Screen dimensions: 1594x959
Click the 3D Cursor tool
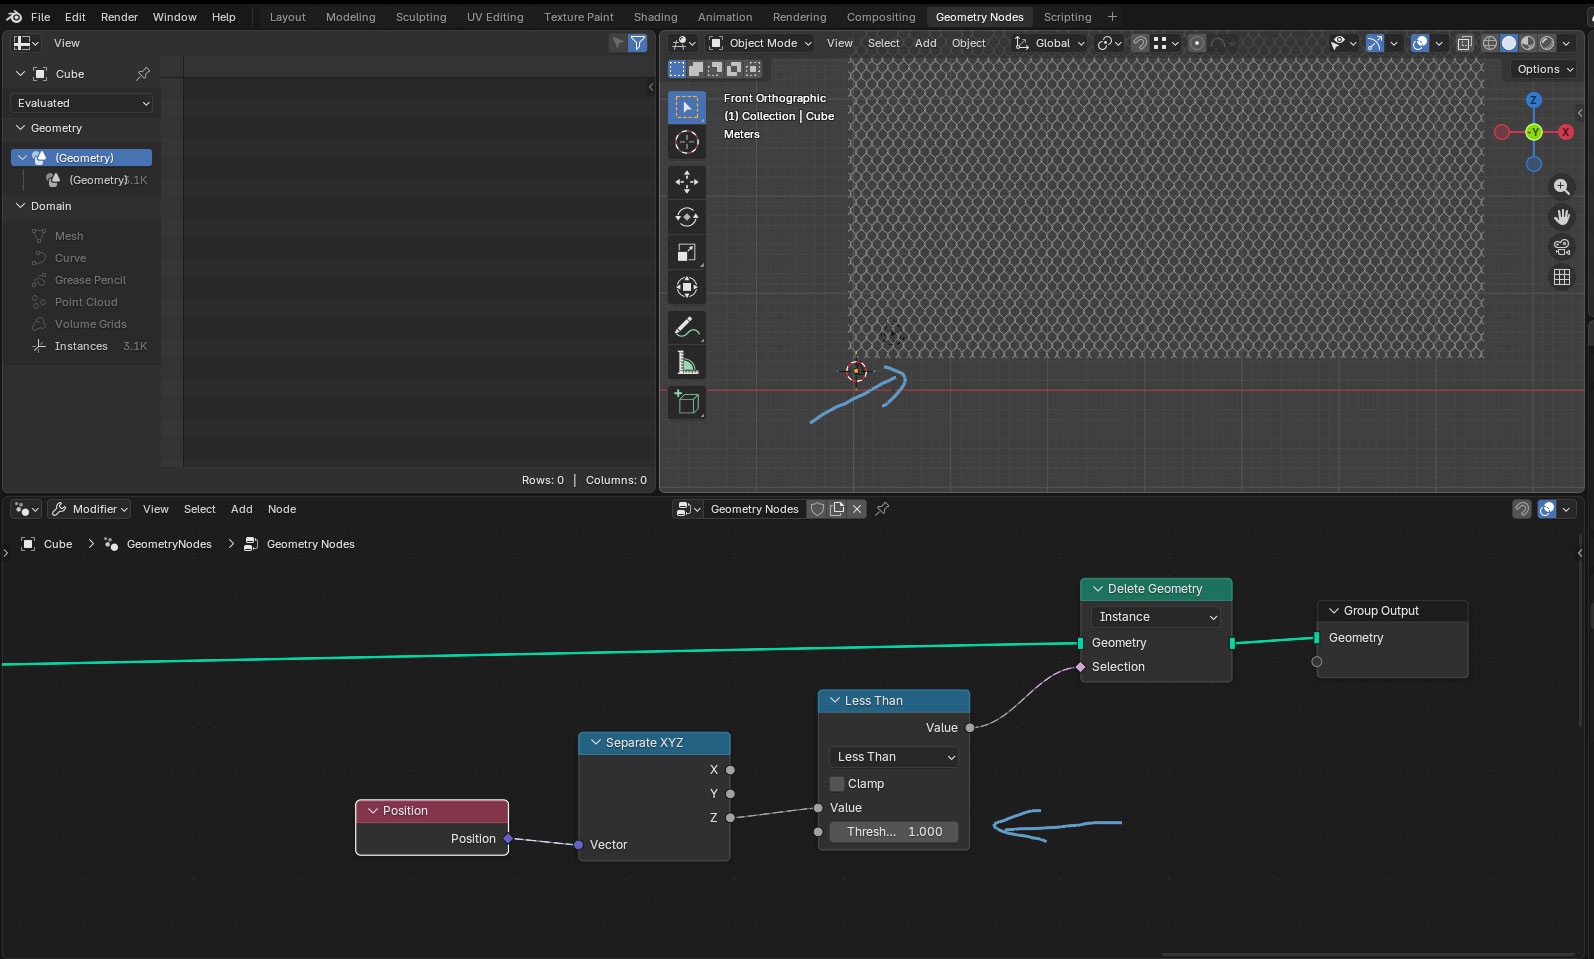686,143
